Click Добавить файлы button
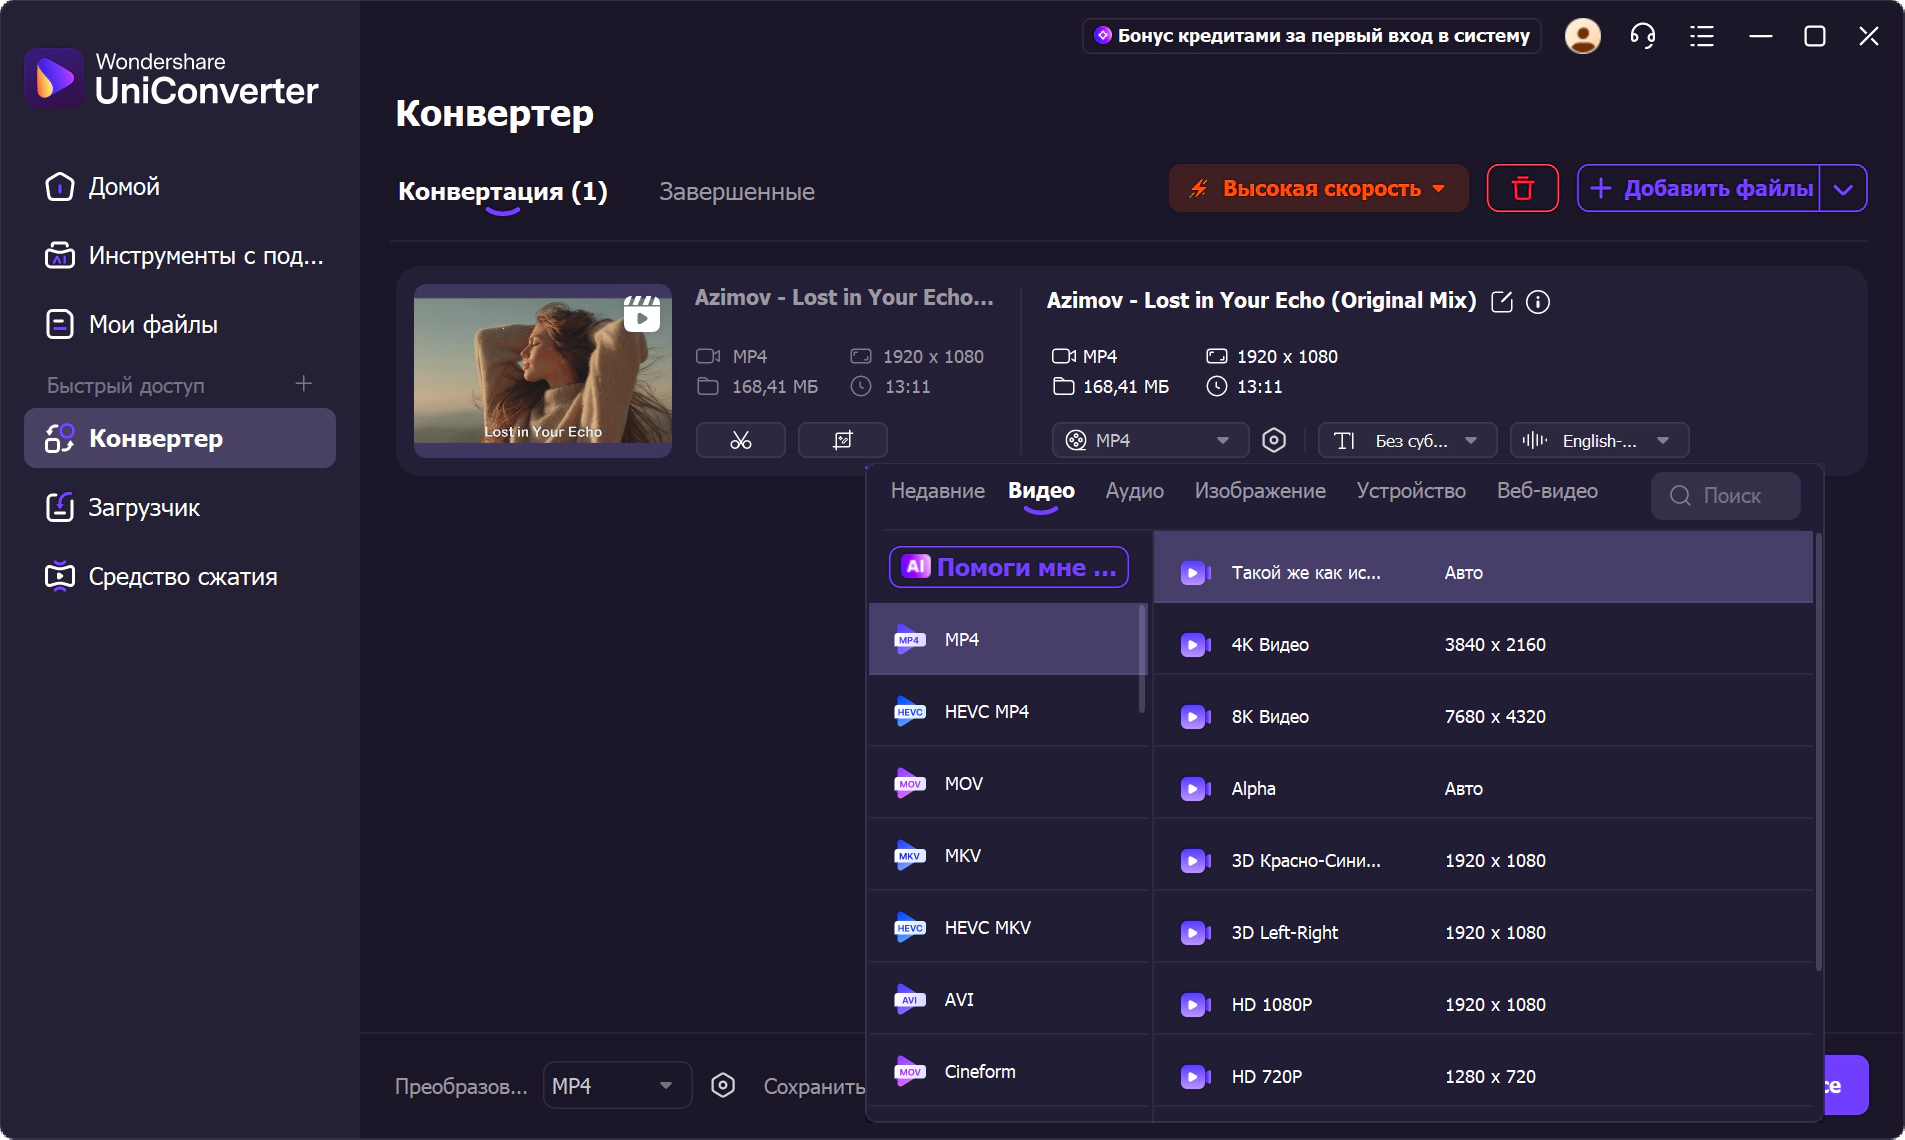Screen dimensions: 1905x1140 tap(1700, 188)
